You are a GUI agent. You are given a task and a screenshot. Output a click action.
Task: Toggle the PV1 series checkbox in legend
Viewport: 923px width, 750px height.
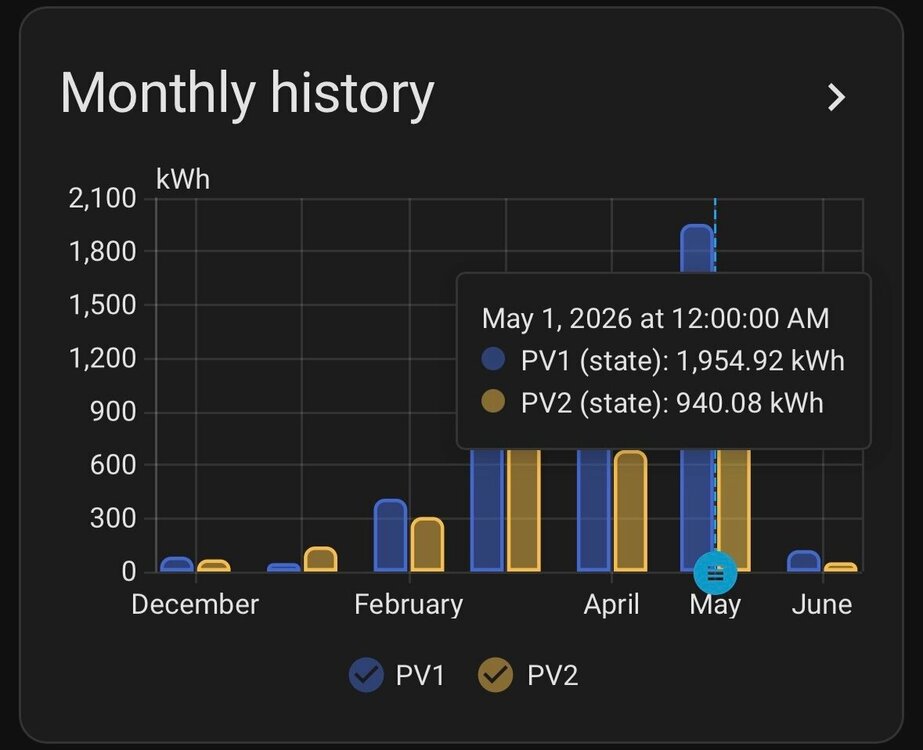coord(366,675)
